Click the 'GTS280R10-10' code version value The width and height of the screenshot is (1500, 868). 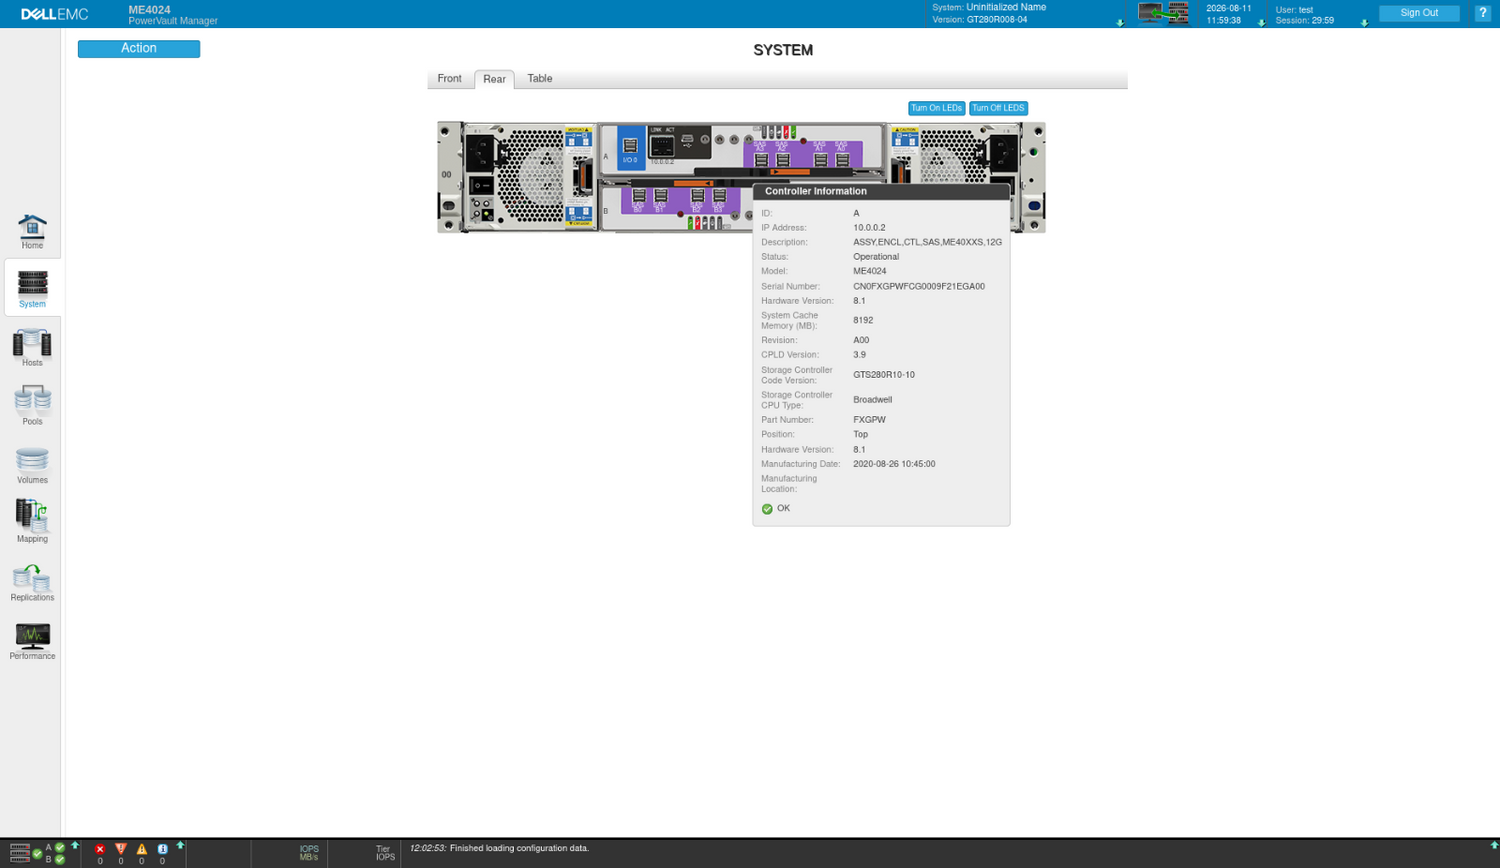[884, 375]
